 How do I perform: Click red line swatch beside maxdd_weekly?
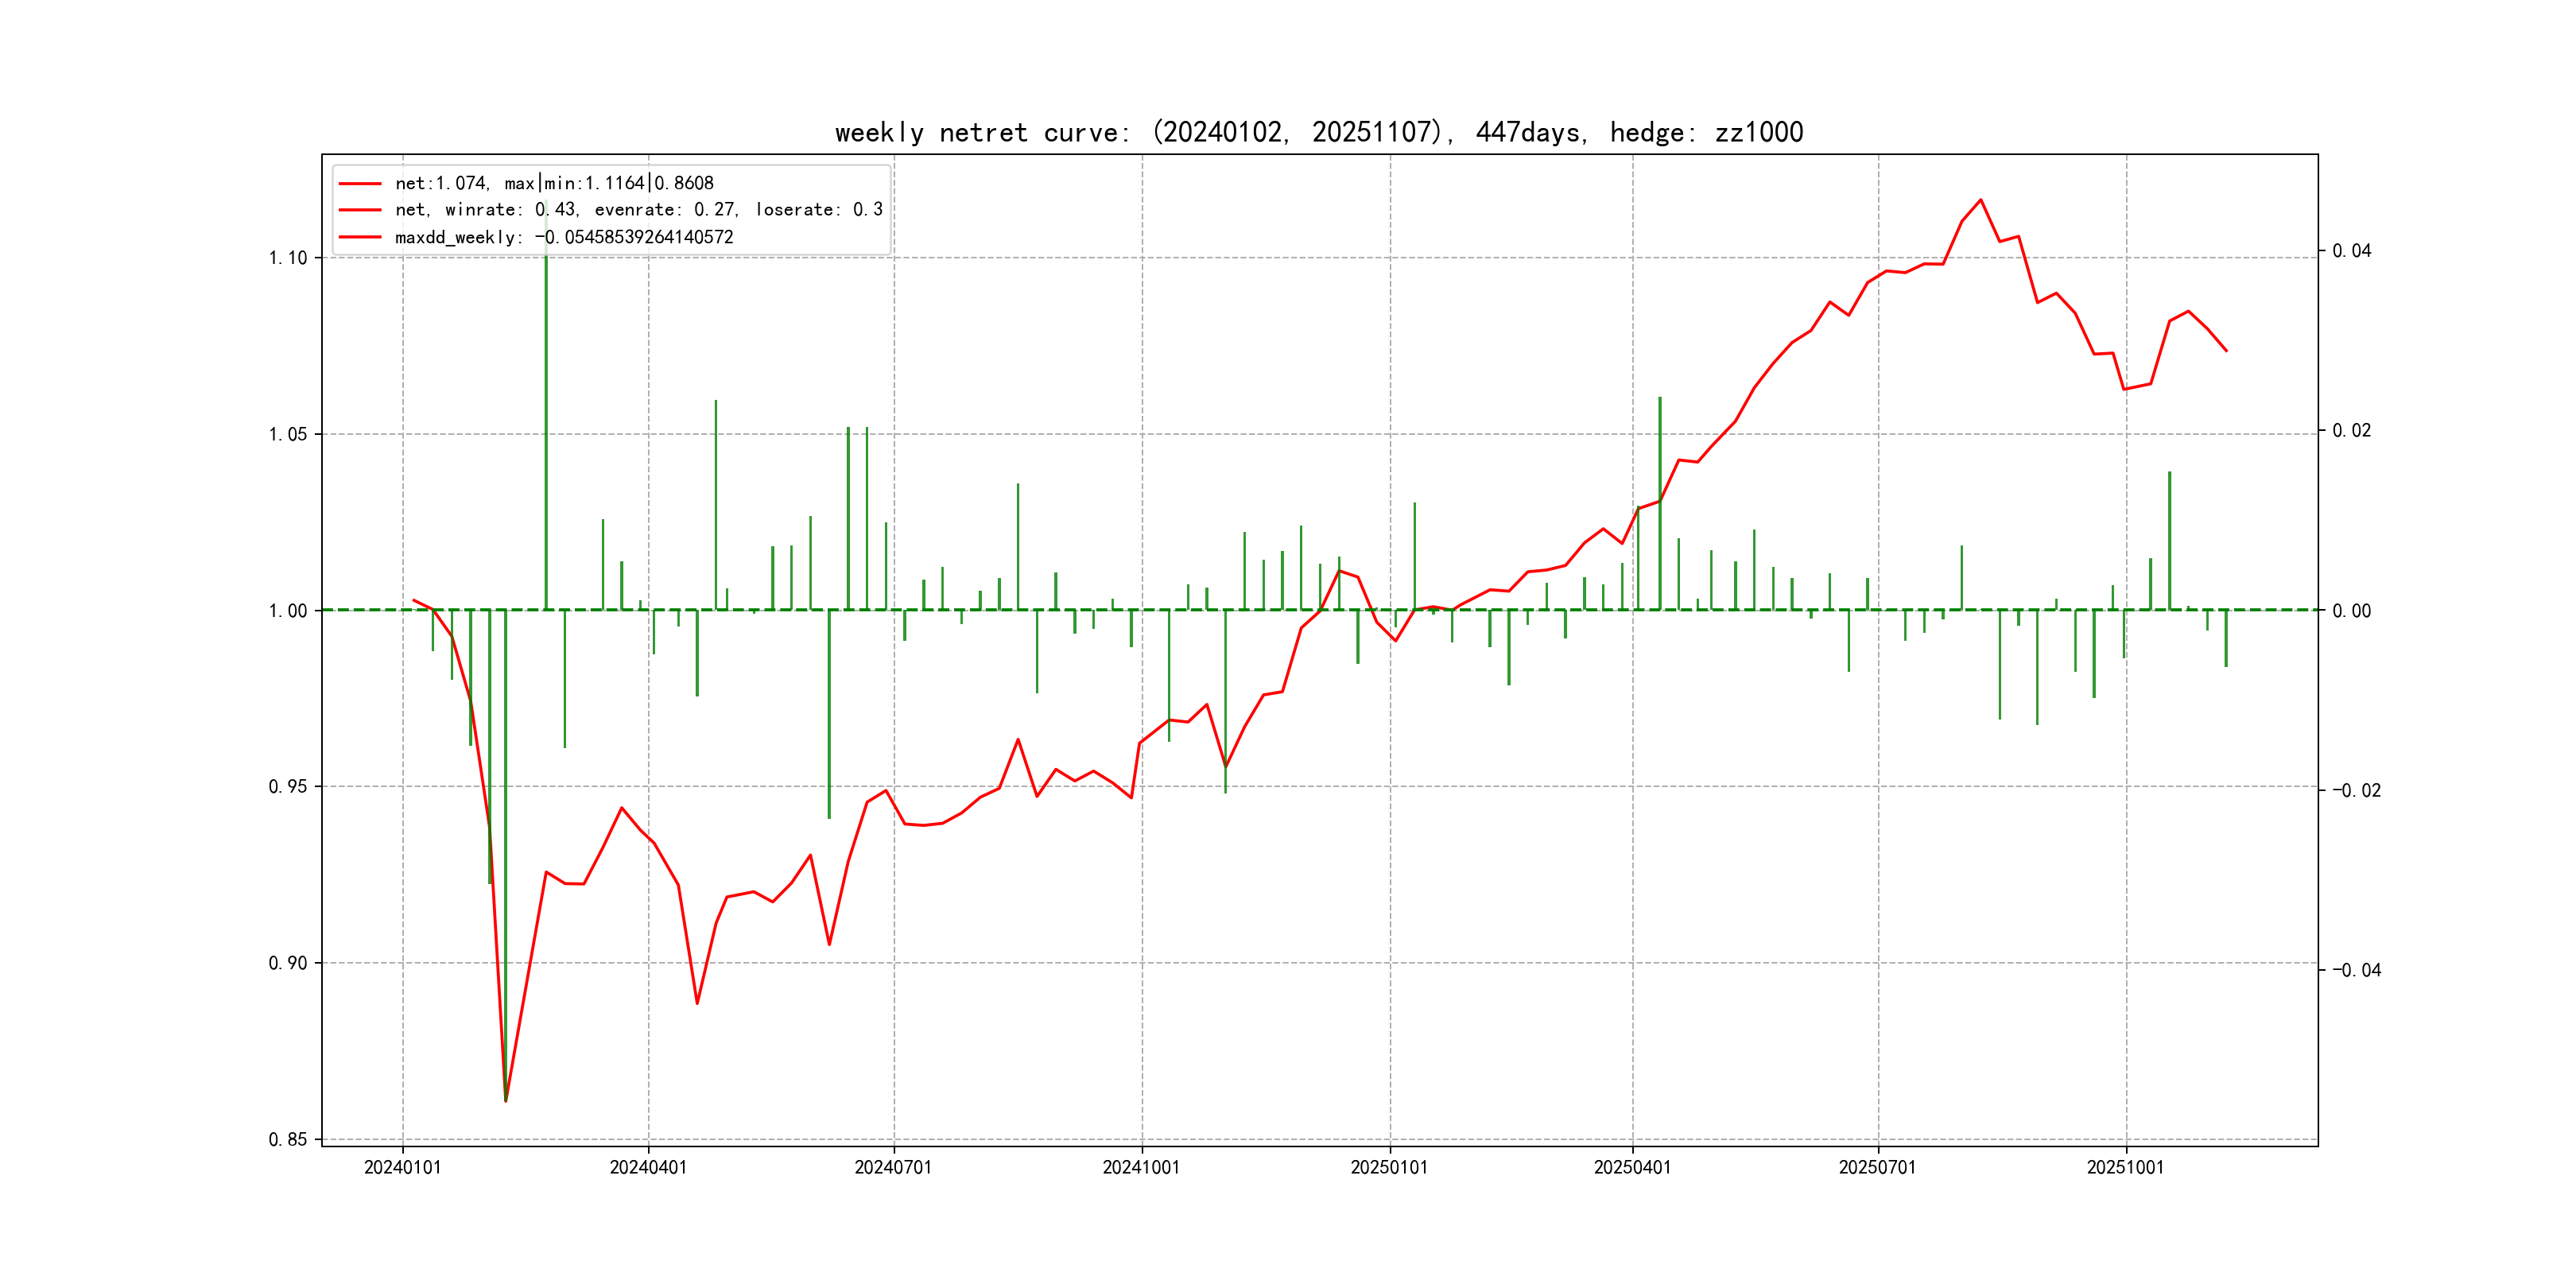point(360,237)
